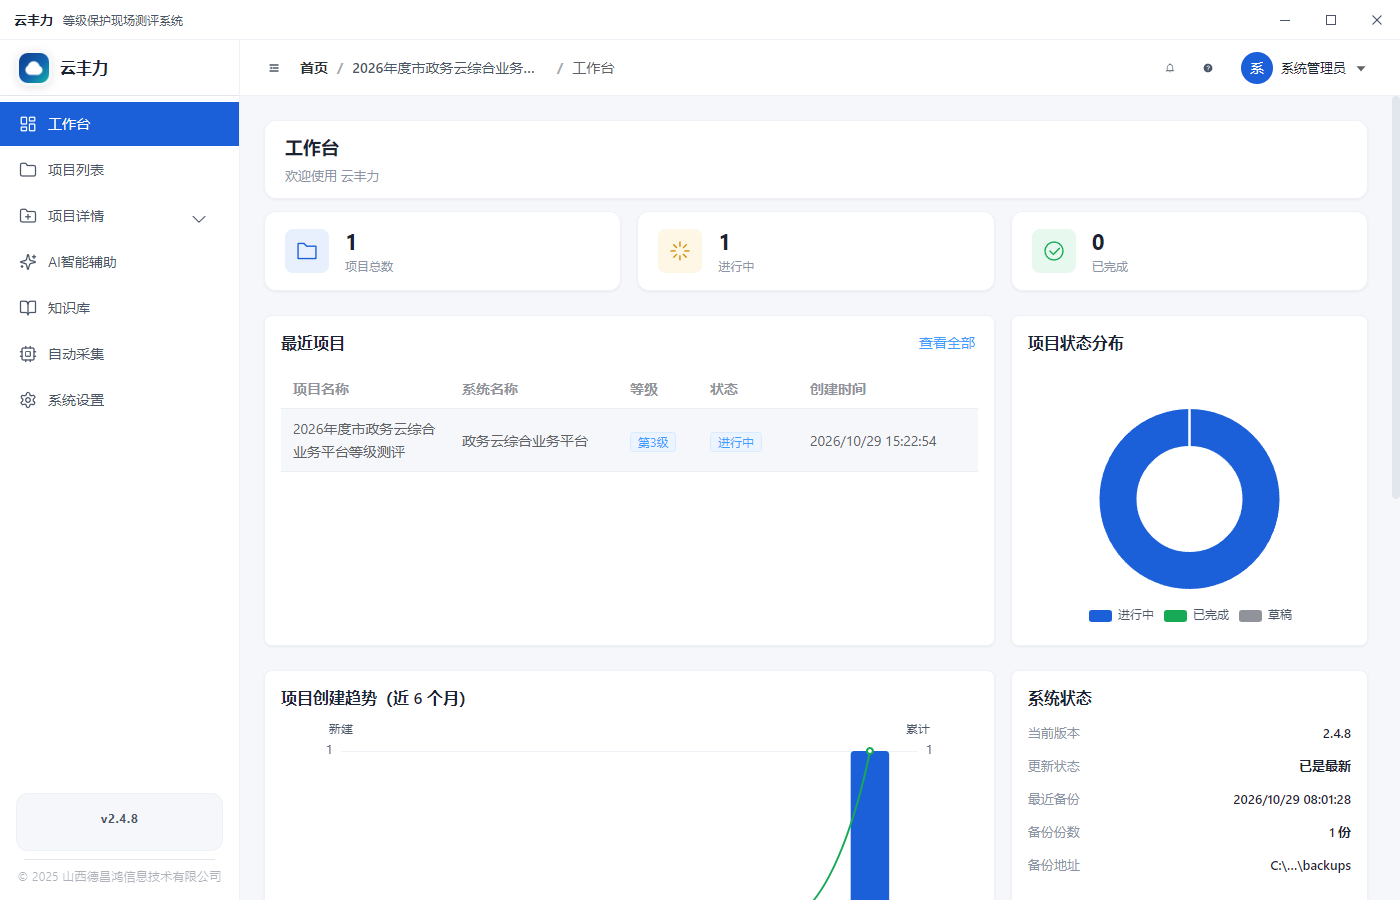Click the blue bar in trend chart
Viewport: 1400px width, 900px height.
pos(870,826)
